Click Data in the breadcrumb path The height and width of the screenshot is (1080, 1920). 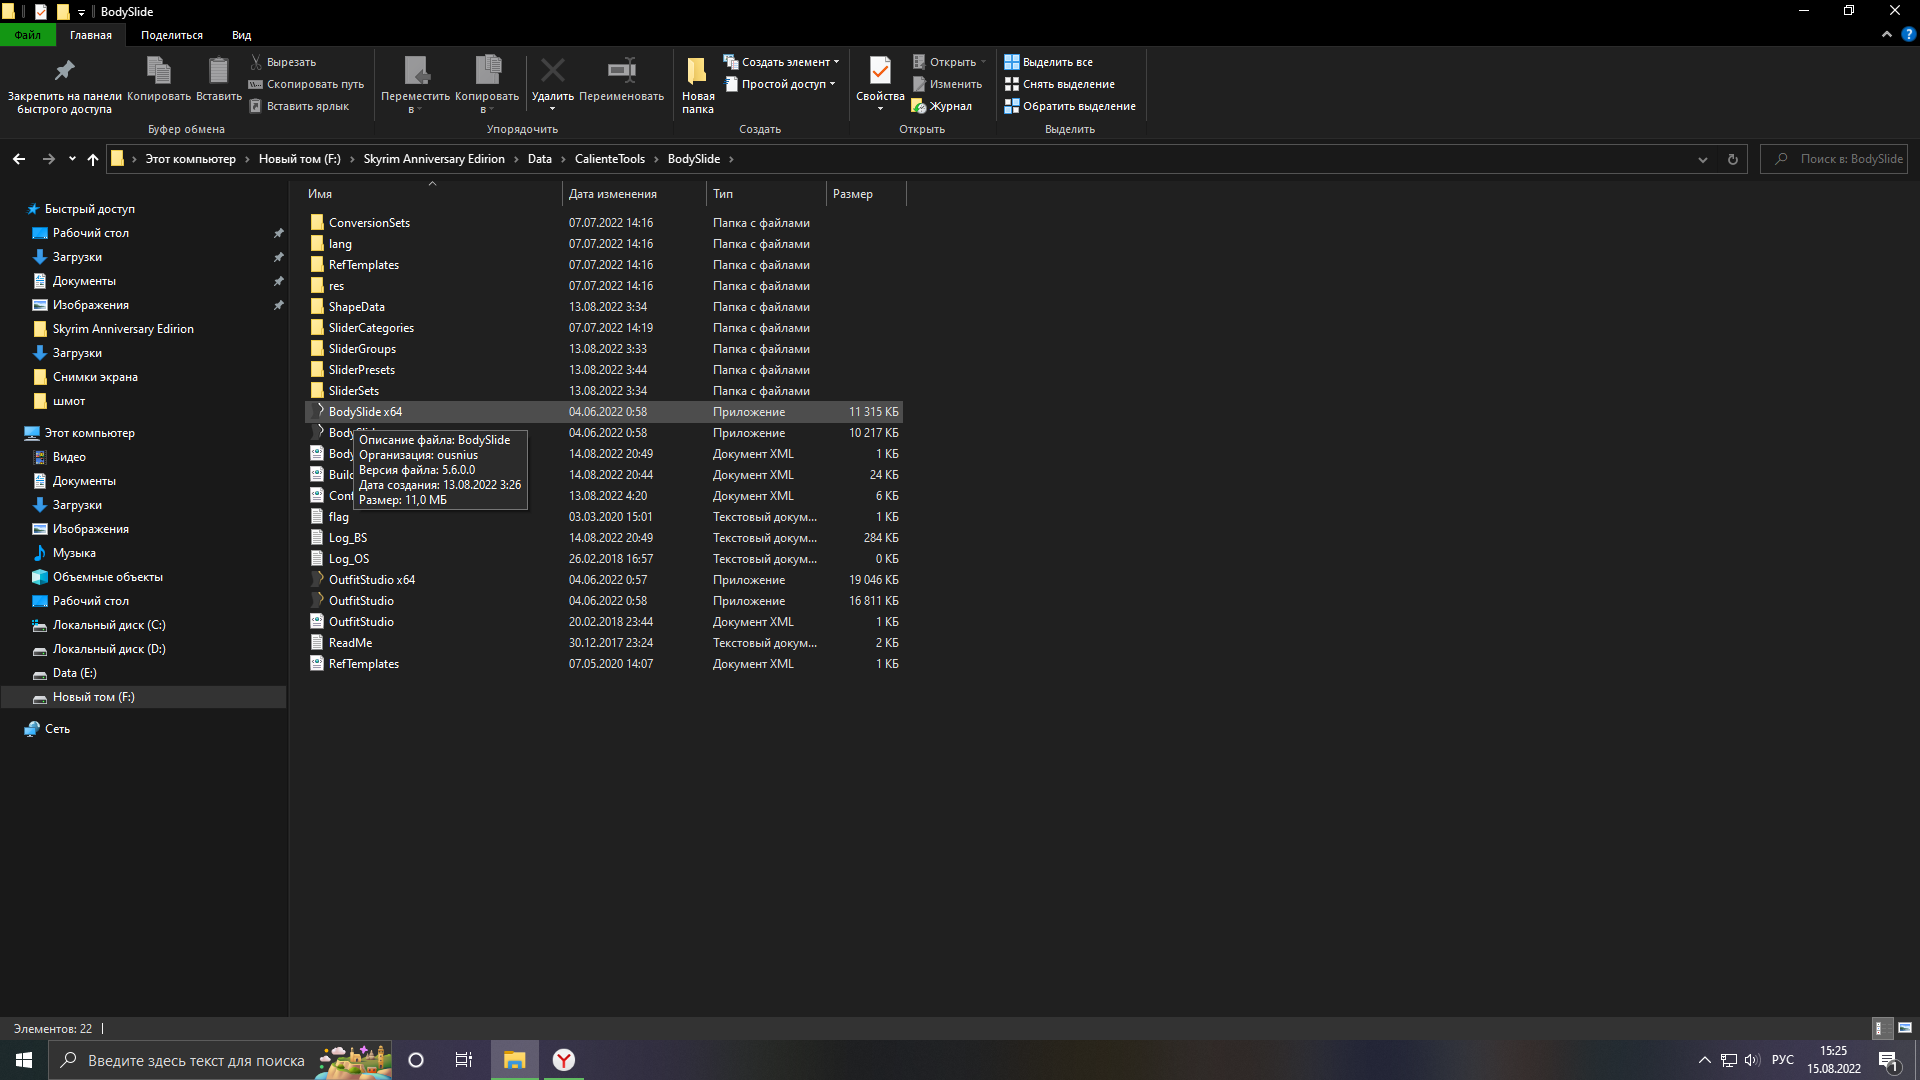tap(539, 159)
